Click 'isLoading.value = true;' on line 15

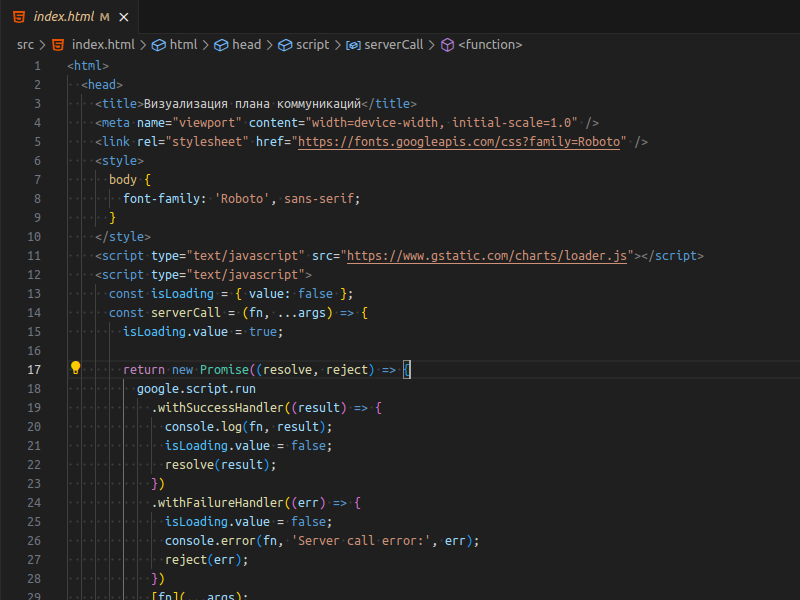click(x=203, y=332)
